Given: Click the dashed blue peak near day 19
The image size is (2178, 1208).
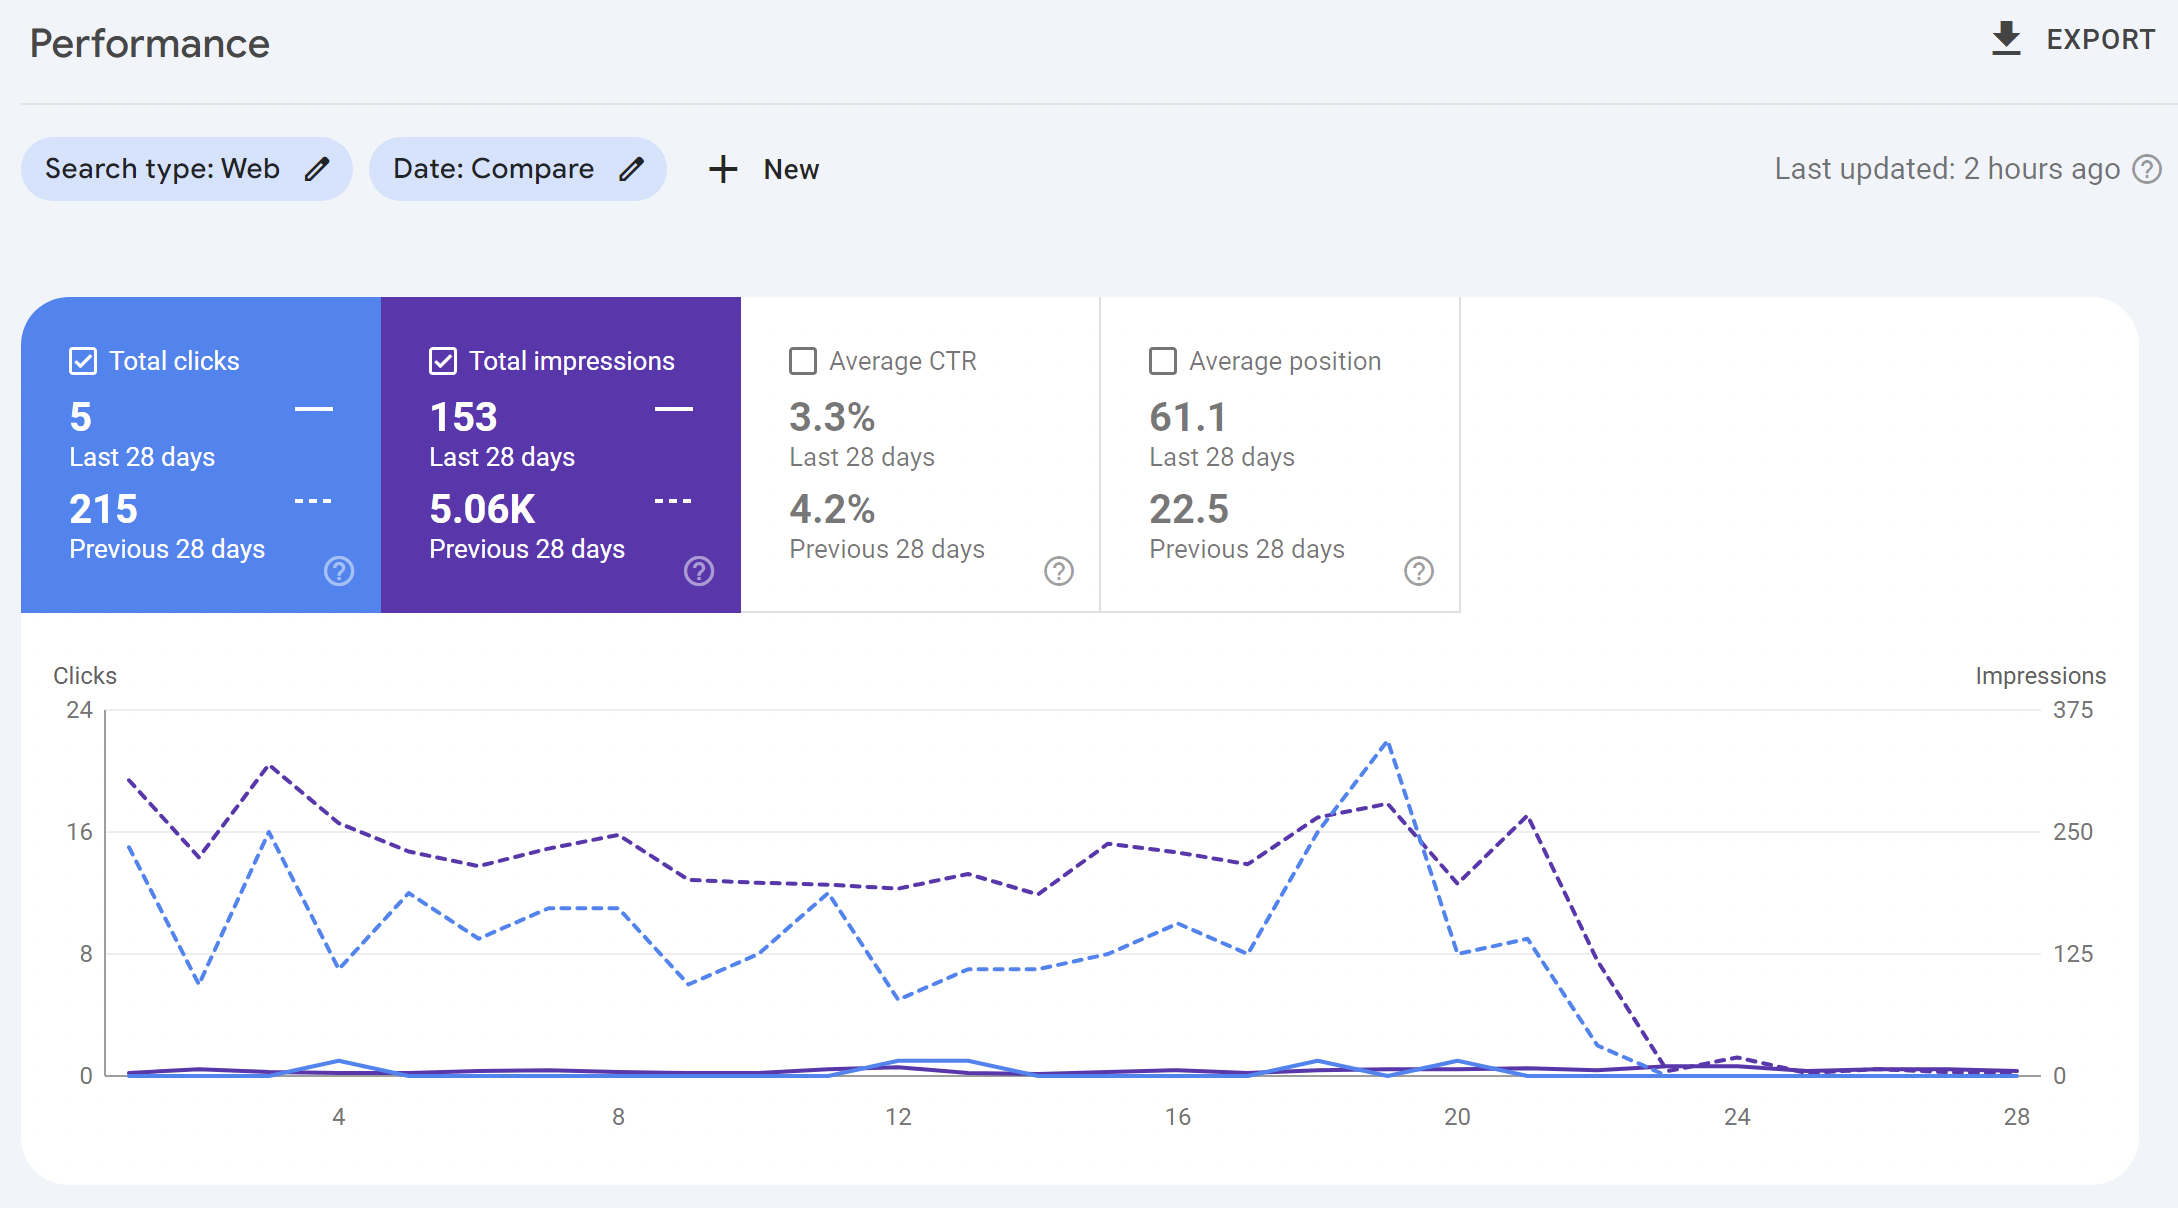Looking at the screenshot, I should tap(1386, 743).
